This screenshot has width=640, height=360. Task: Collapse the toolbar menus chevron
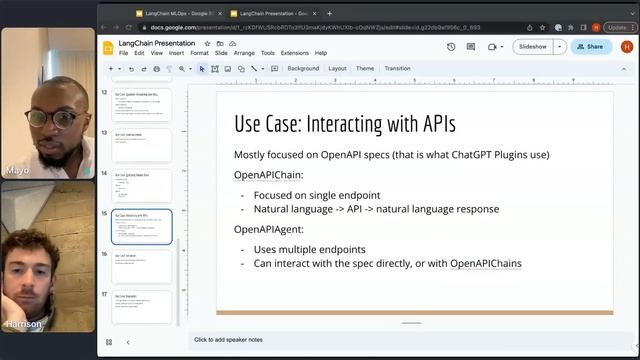(x=624, y=69)
